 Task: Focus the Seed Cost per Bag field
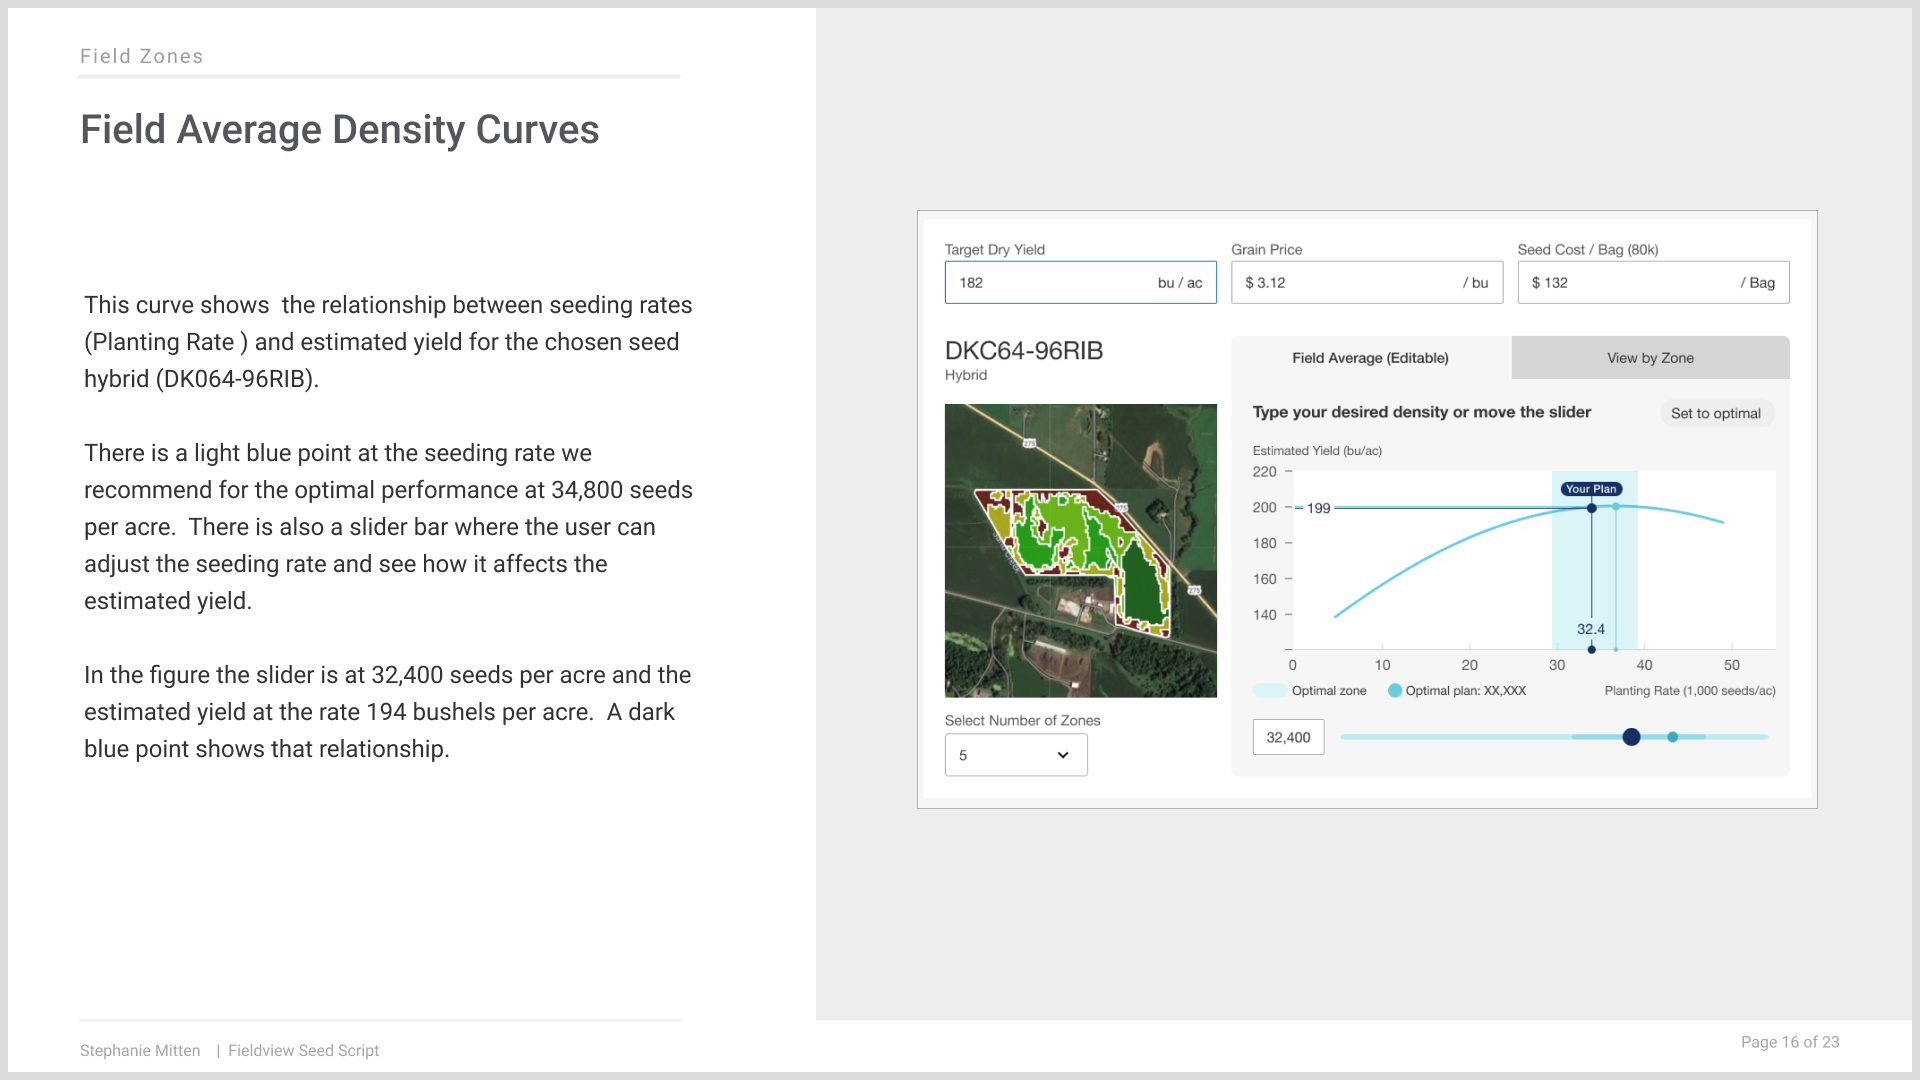(1653, 283)
